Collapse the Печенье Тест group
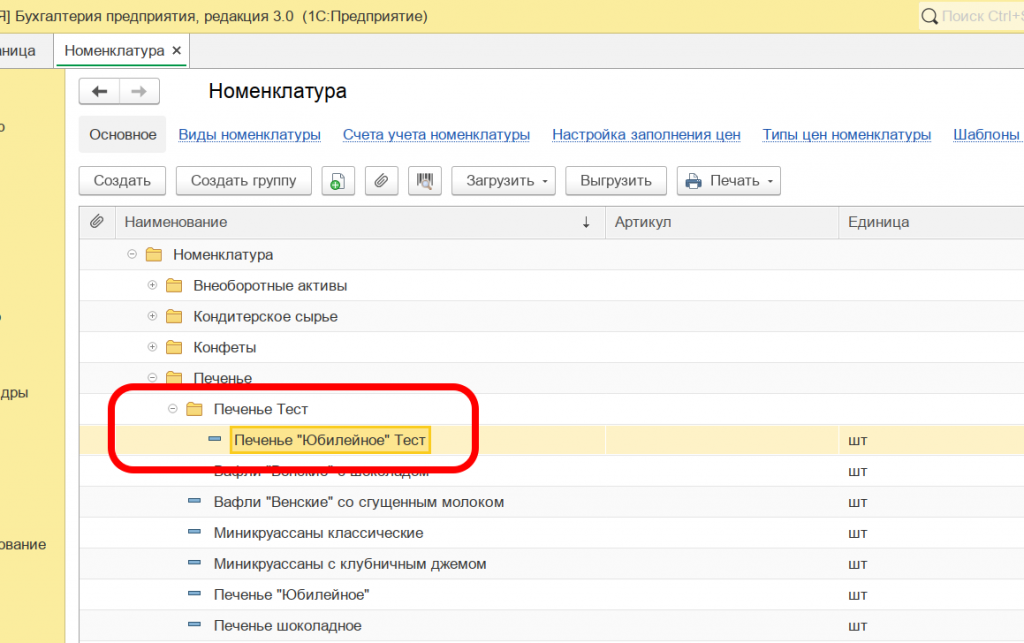The width and height of the screenshot is (1024, 643). pos(173,409)
